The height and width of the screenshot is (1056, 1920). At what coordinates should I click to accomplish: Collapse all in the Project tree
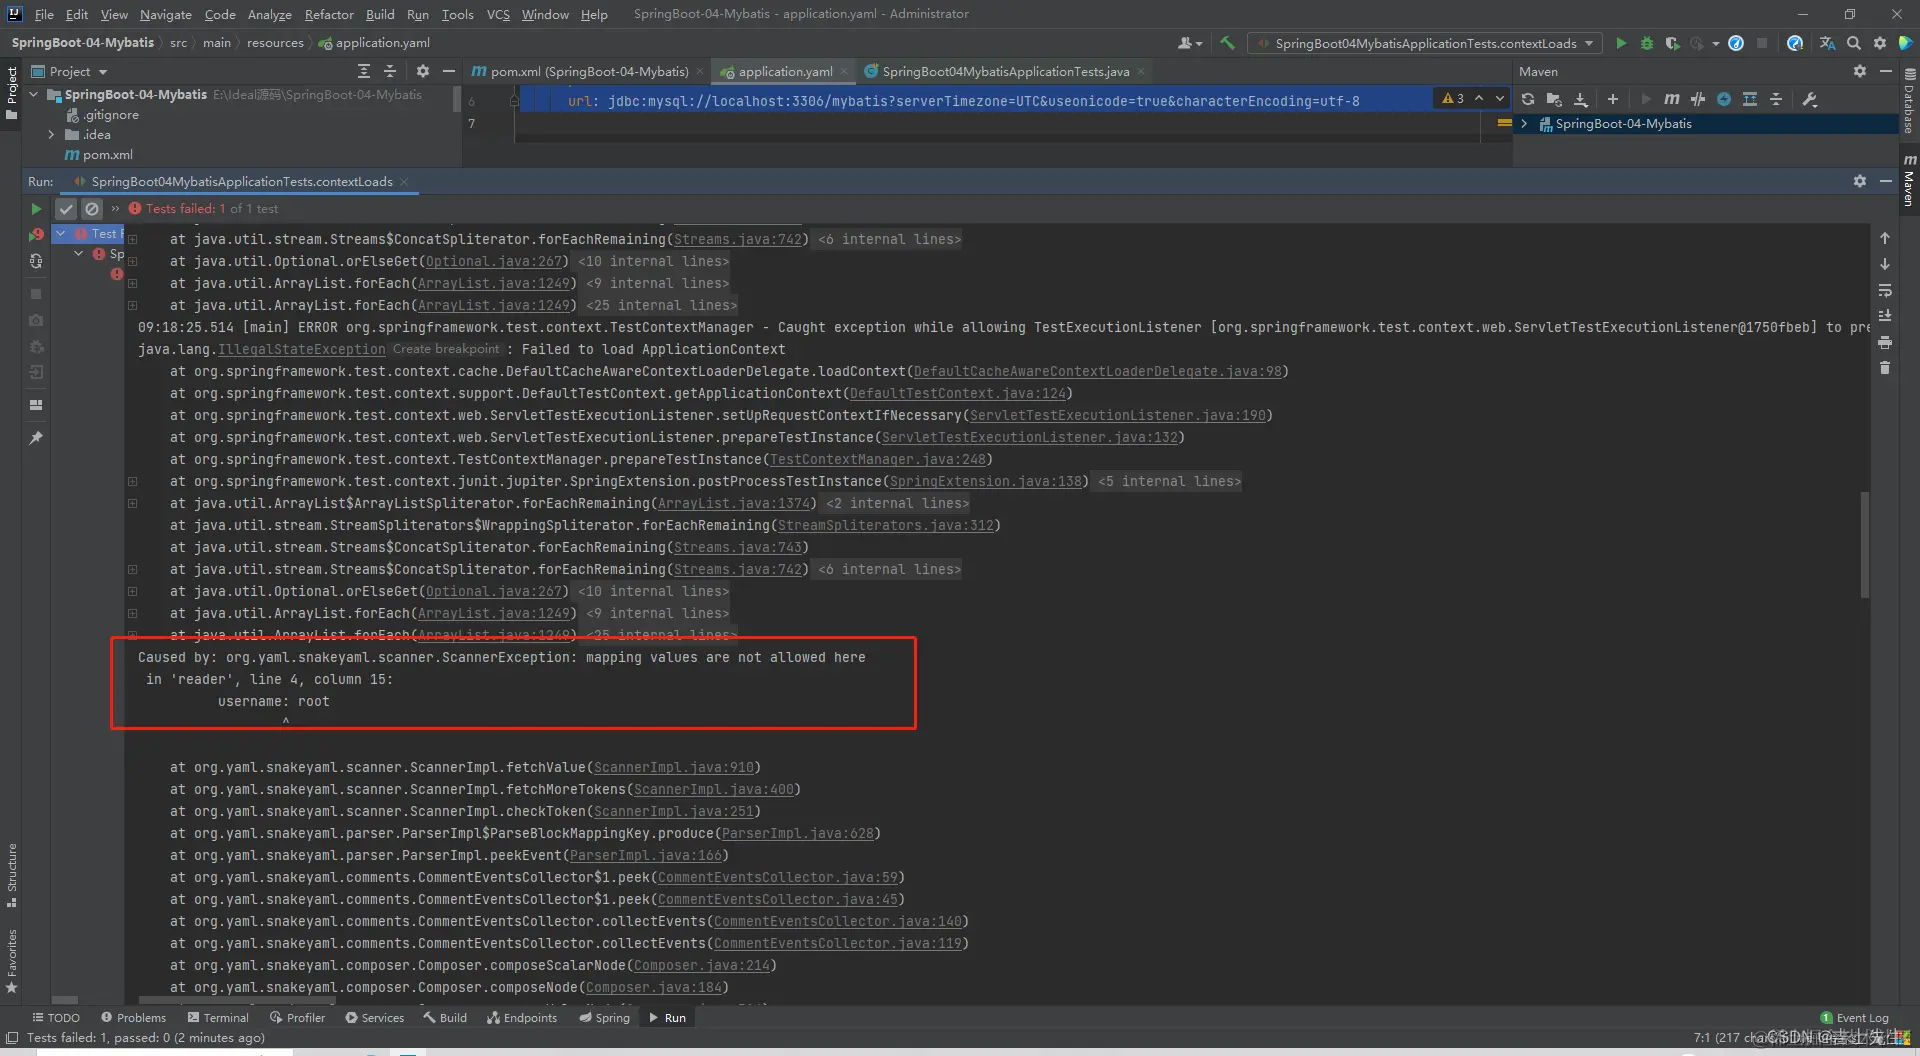(390, 71)
